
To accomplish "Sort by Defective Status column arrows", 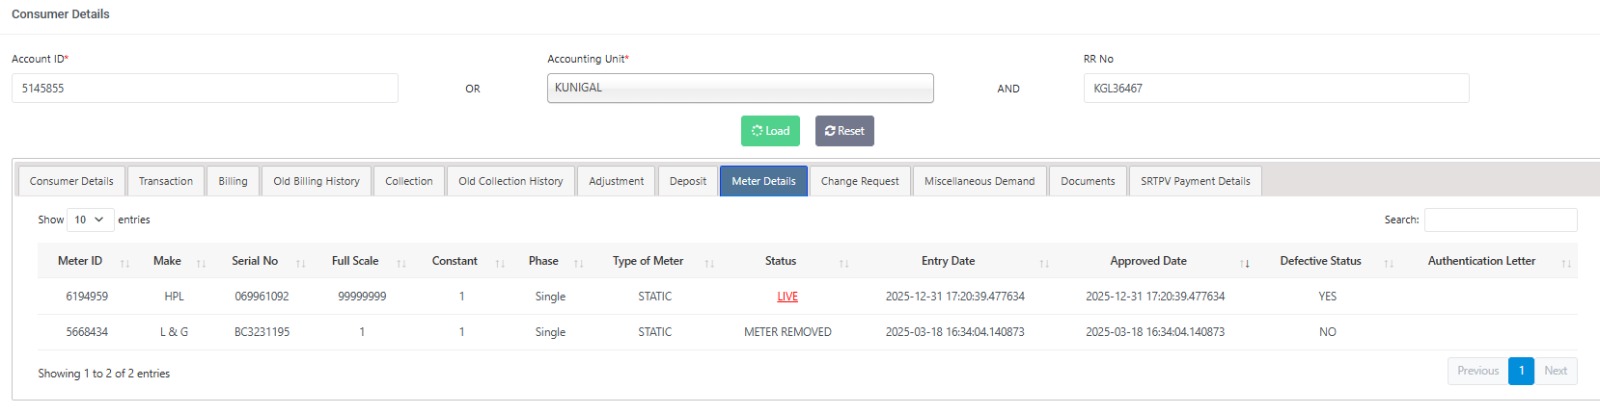I will (x=1388, y=263).
